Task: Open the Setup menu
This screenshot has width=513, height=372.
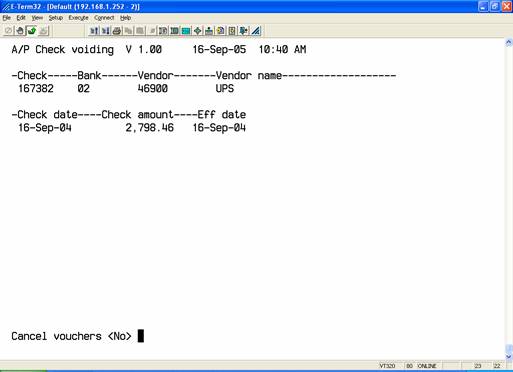Action: click(x=55, y=18)
